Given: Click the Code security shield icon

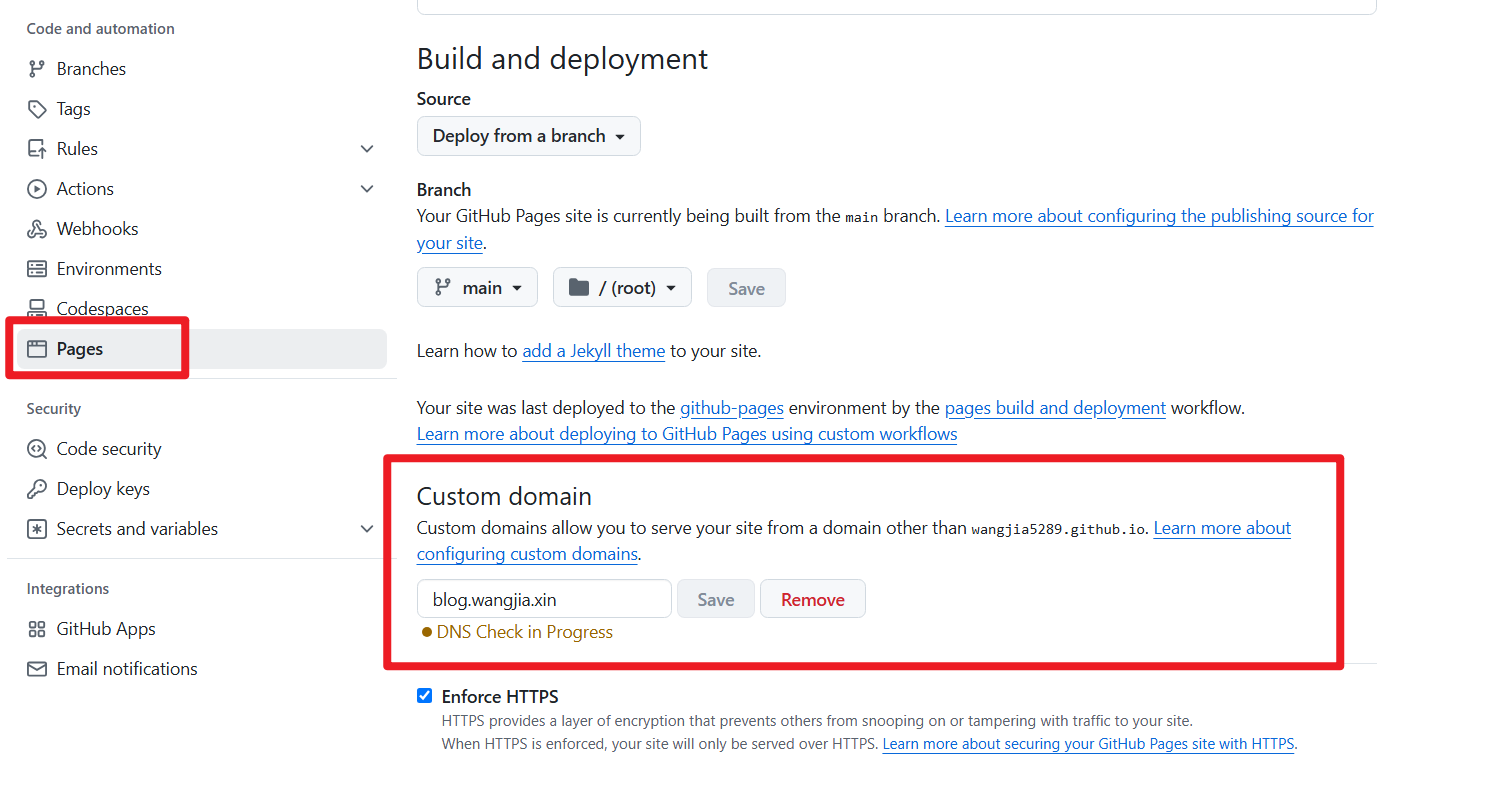Looking at the screenshot, I should pyautogui.click(x=37, y=449).
